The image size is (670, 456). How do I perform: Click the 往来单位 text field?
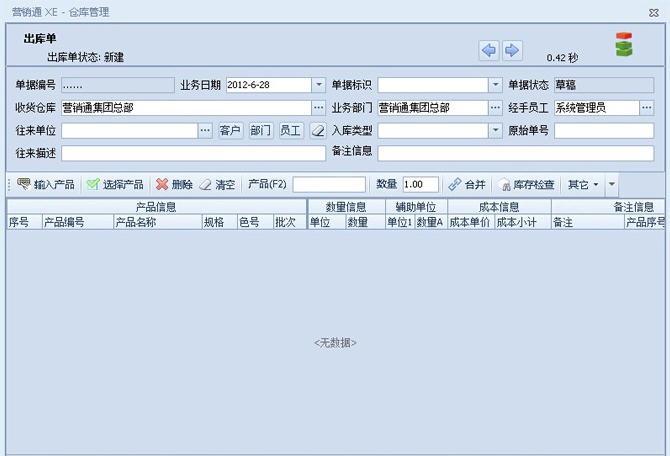point(129,130)
